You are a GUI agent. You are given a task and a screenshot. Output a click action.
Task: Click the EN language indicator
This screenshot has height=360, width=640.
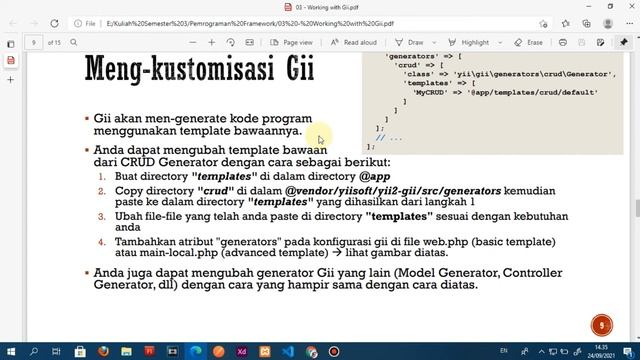point(504,351)
